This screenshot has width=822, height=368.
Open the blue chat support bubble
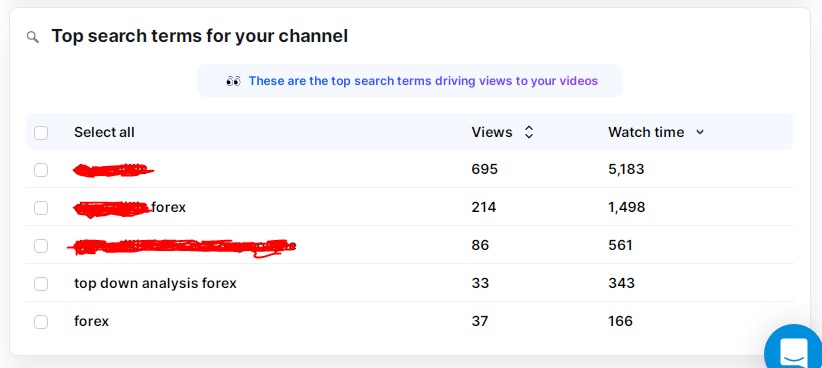pos(794,348)
